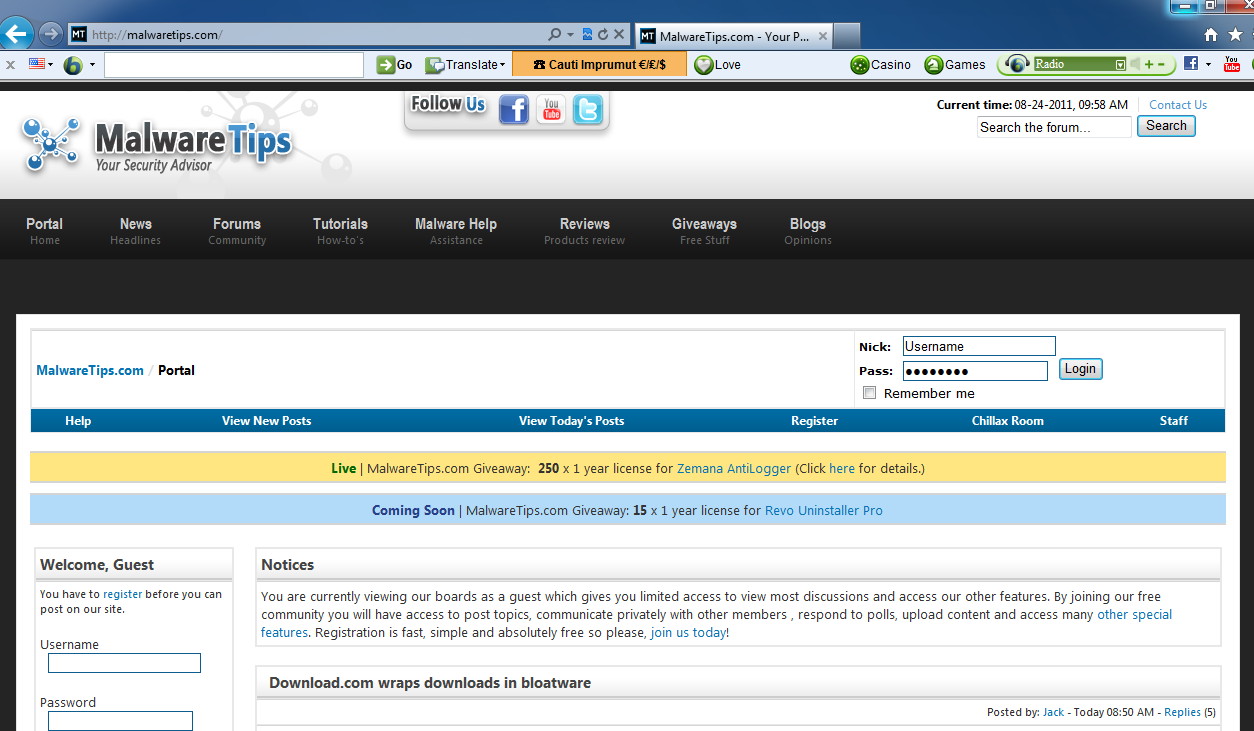Click the Facebook icon in the toolbar

point(1191,64)
